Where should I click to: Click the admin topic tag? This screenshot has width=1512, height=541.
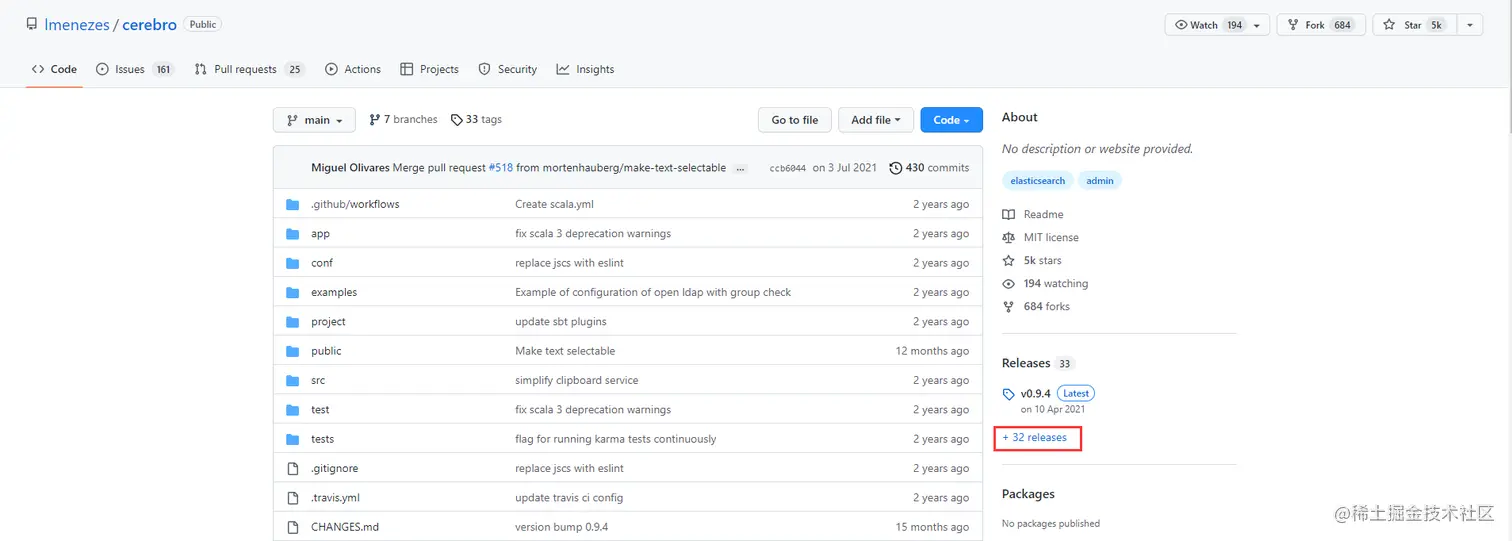[x=1100, y=181]
